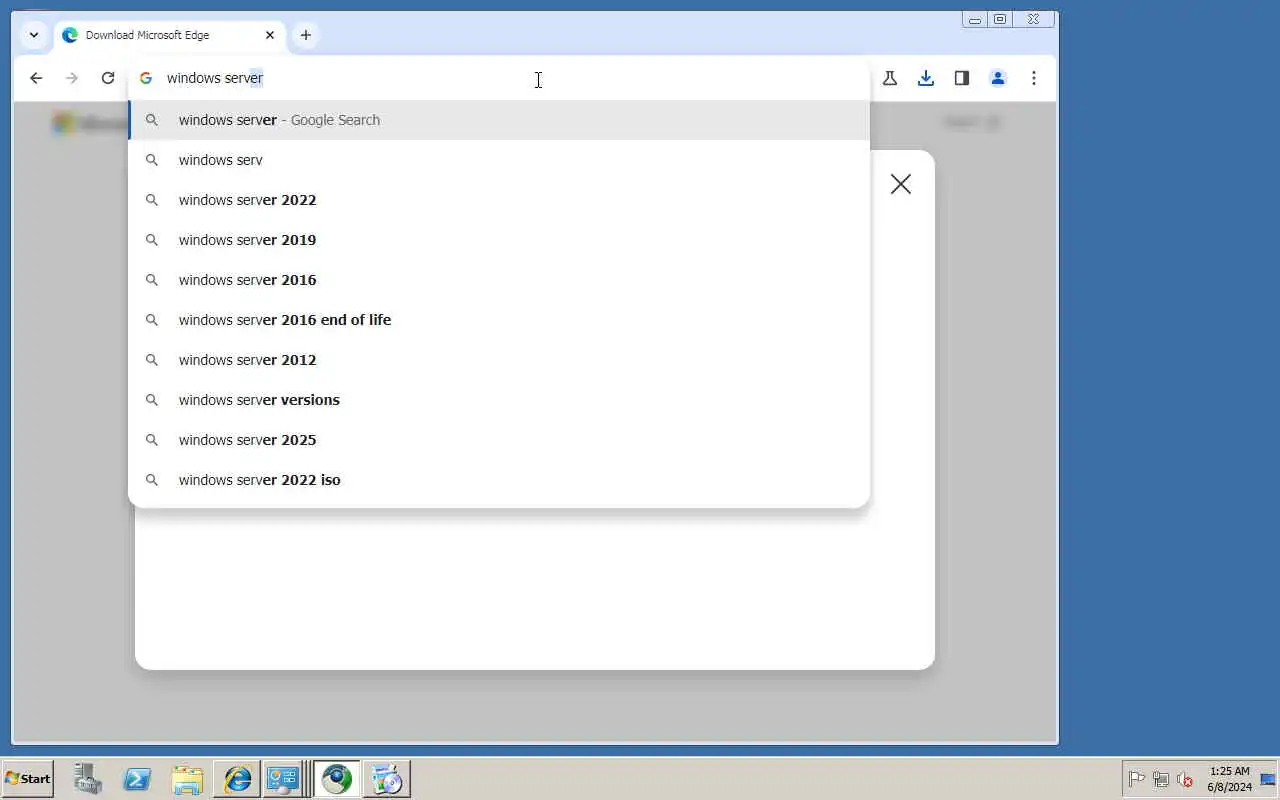Click the muted speaker tray icon
Image resolution: width=1280 pixels, height=800 pixels.
pos(1185,779)
